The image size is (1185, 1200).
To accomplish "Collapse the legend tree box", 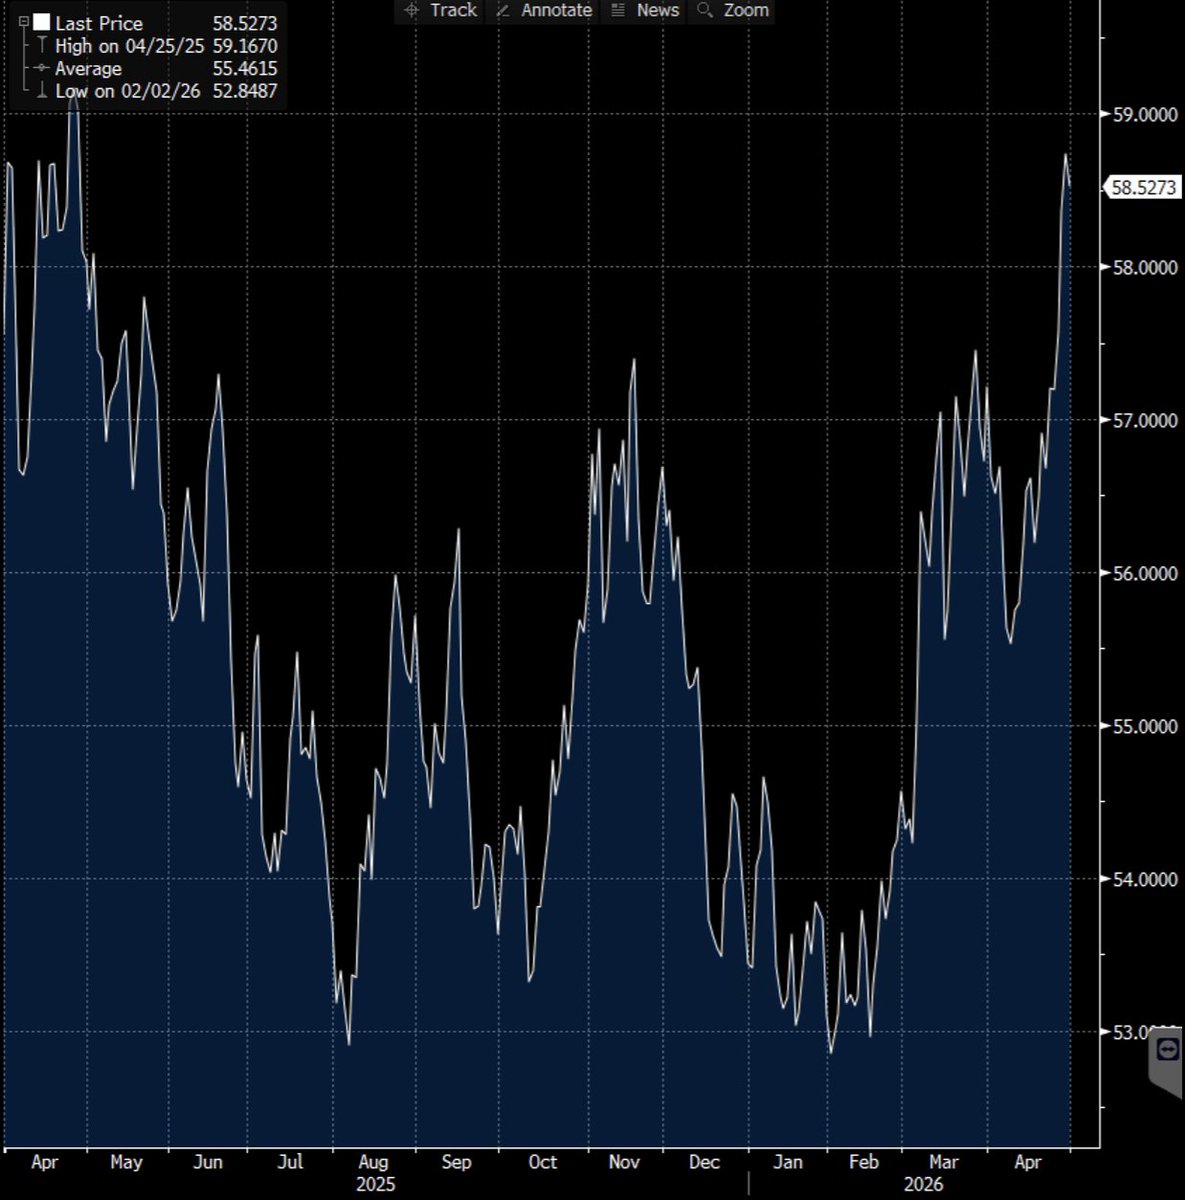I will coord(24,22).
